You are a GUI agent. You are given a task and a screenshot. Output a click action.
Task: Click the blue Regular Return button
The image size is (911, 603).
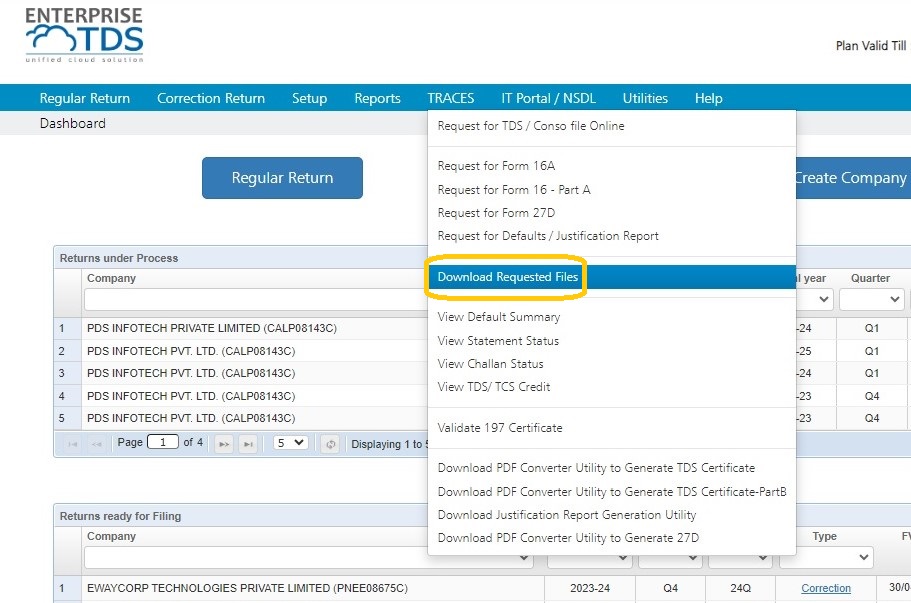tap(282, 178)
